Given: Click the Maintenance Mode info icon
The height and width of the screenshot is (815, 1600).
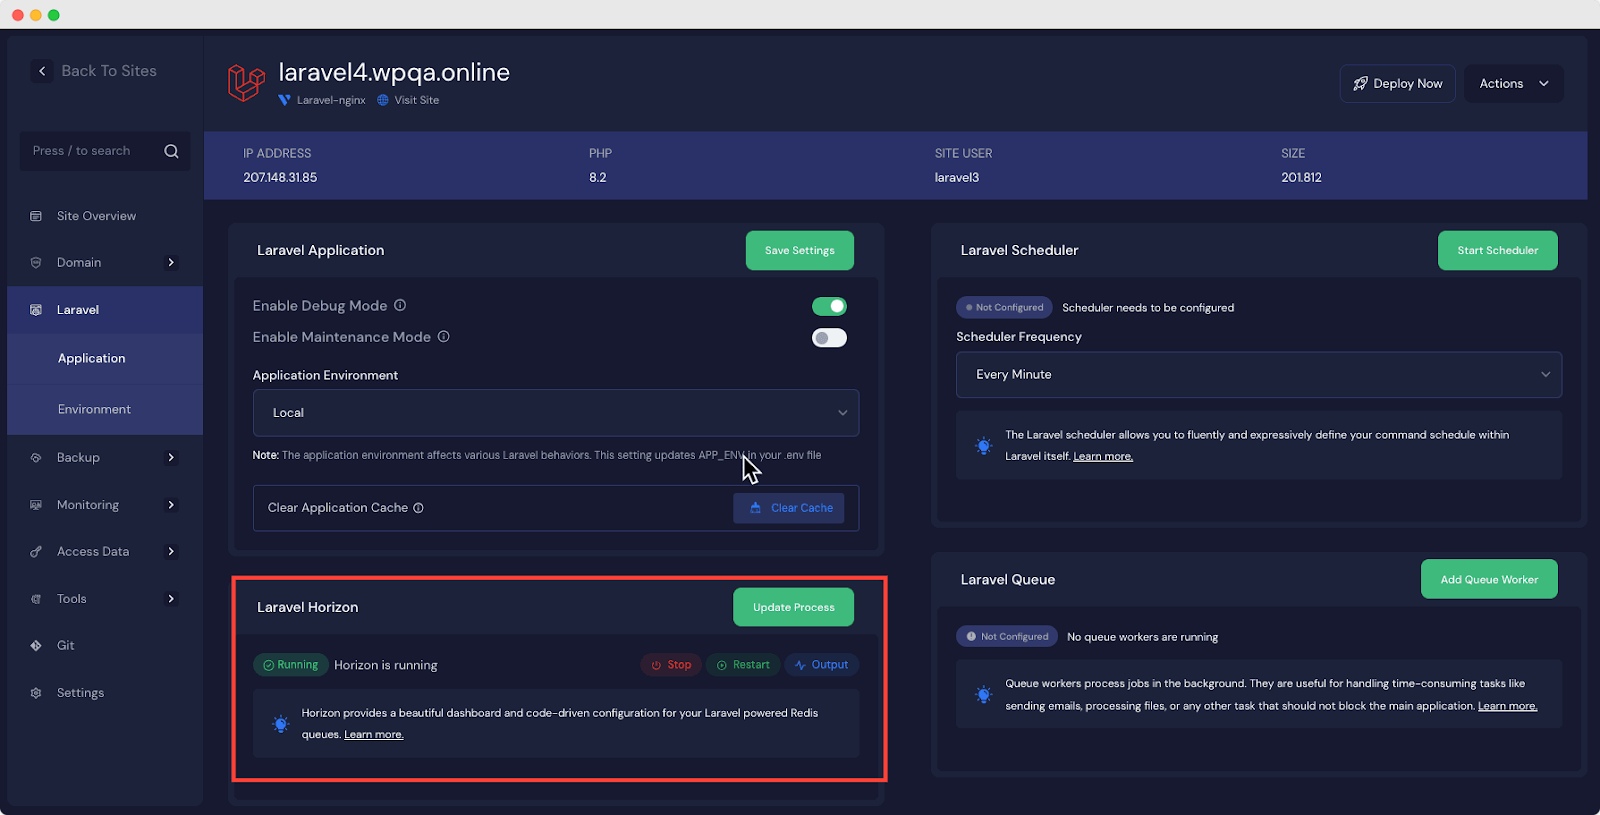Looking at the screenshot, I should pyautogui.click(x=443, y=337).
